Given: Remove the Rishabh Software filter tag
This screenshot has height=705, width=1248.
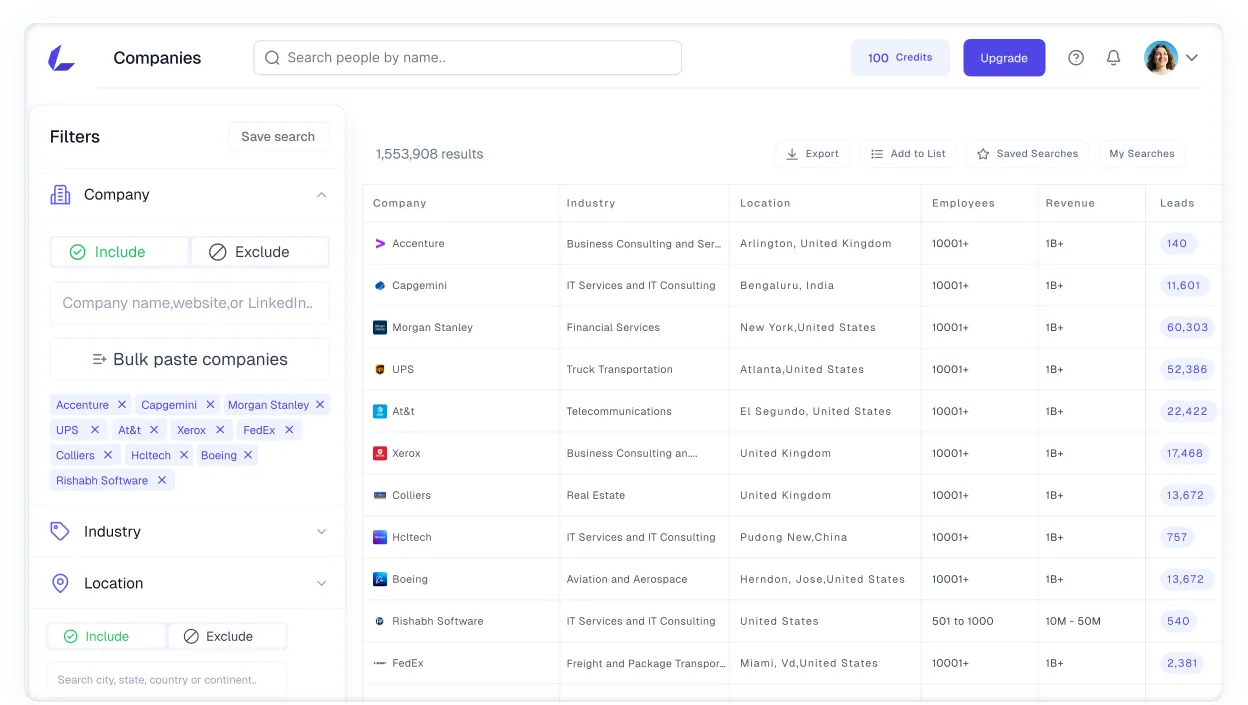Looking at the screenshot, I should click(162, 480).
